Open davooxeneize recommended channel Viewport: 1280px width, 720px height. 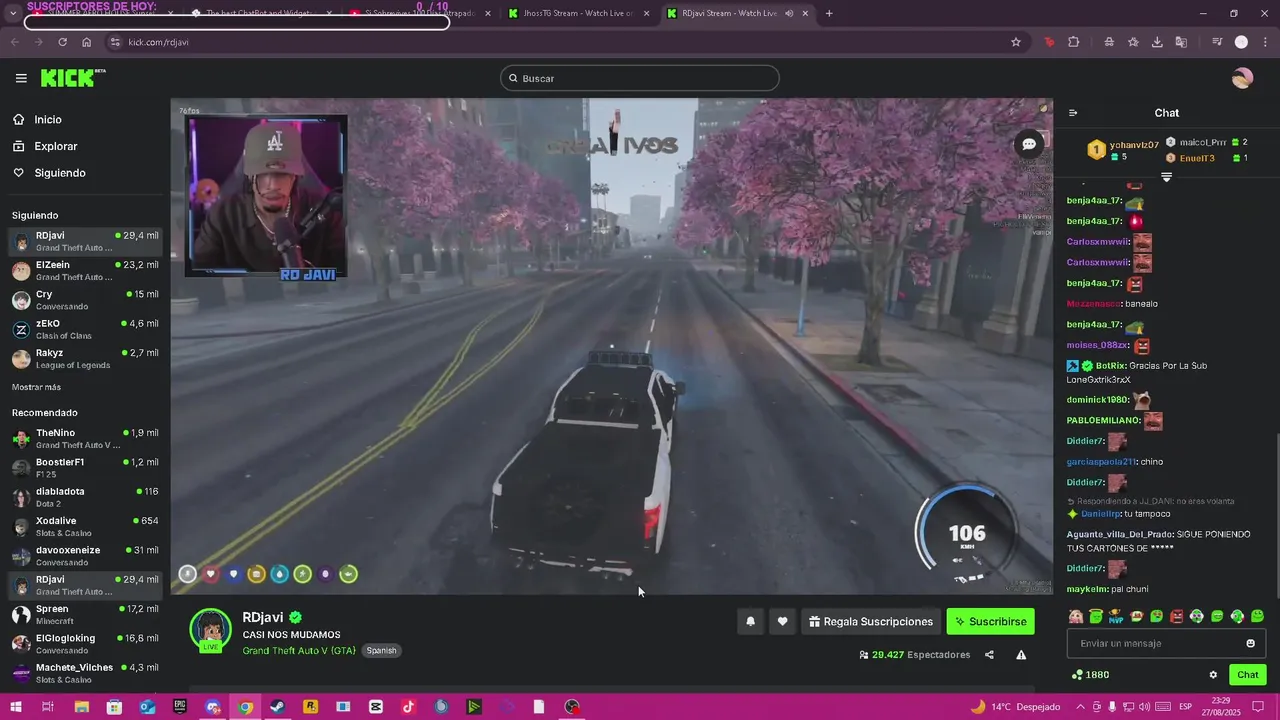coord(85,555)
